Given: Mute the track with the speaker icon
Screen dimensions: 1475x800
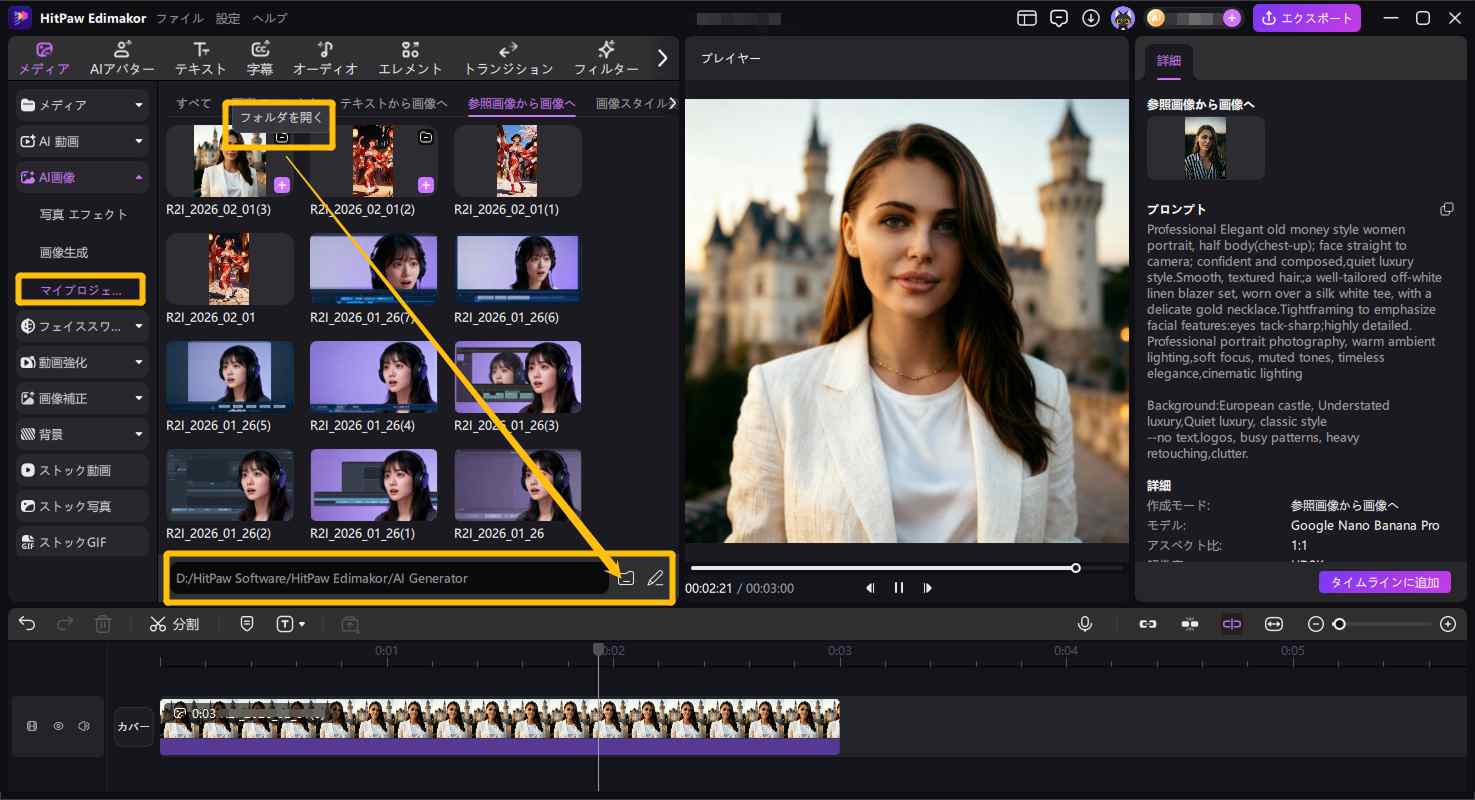Looking at the screenshot, I should tap(84, 726).
